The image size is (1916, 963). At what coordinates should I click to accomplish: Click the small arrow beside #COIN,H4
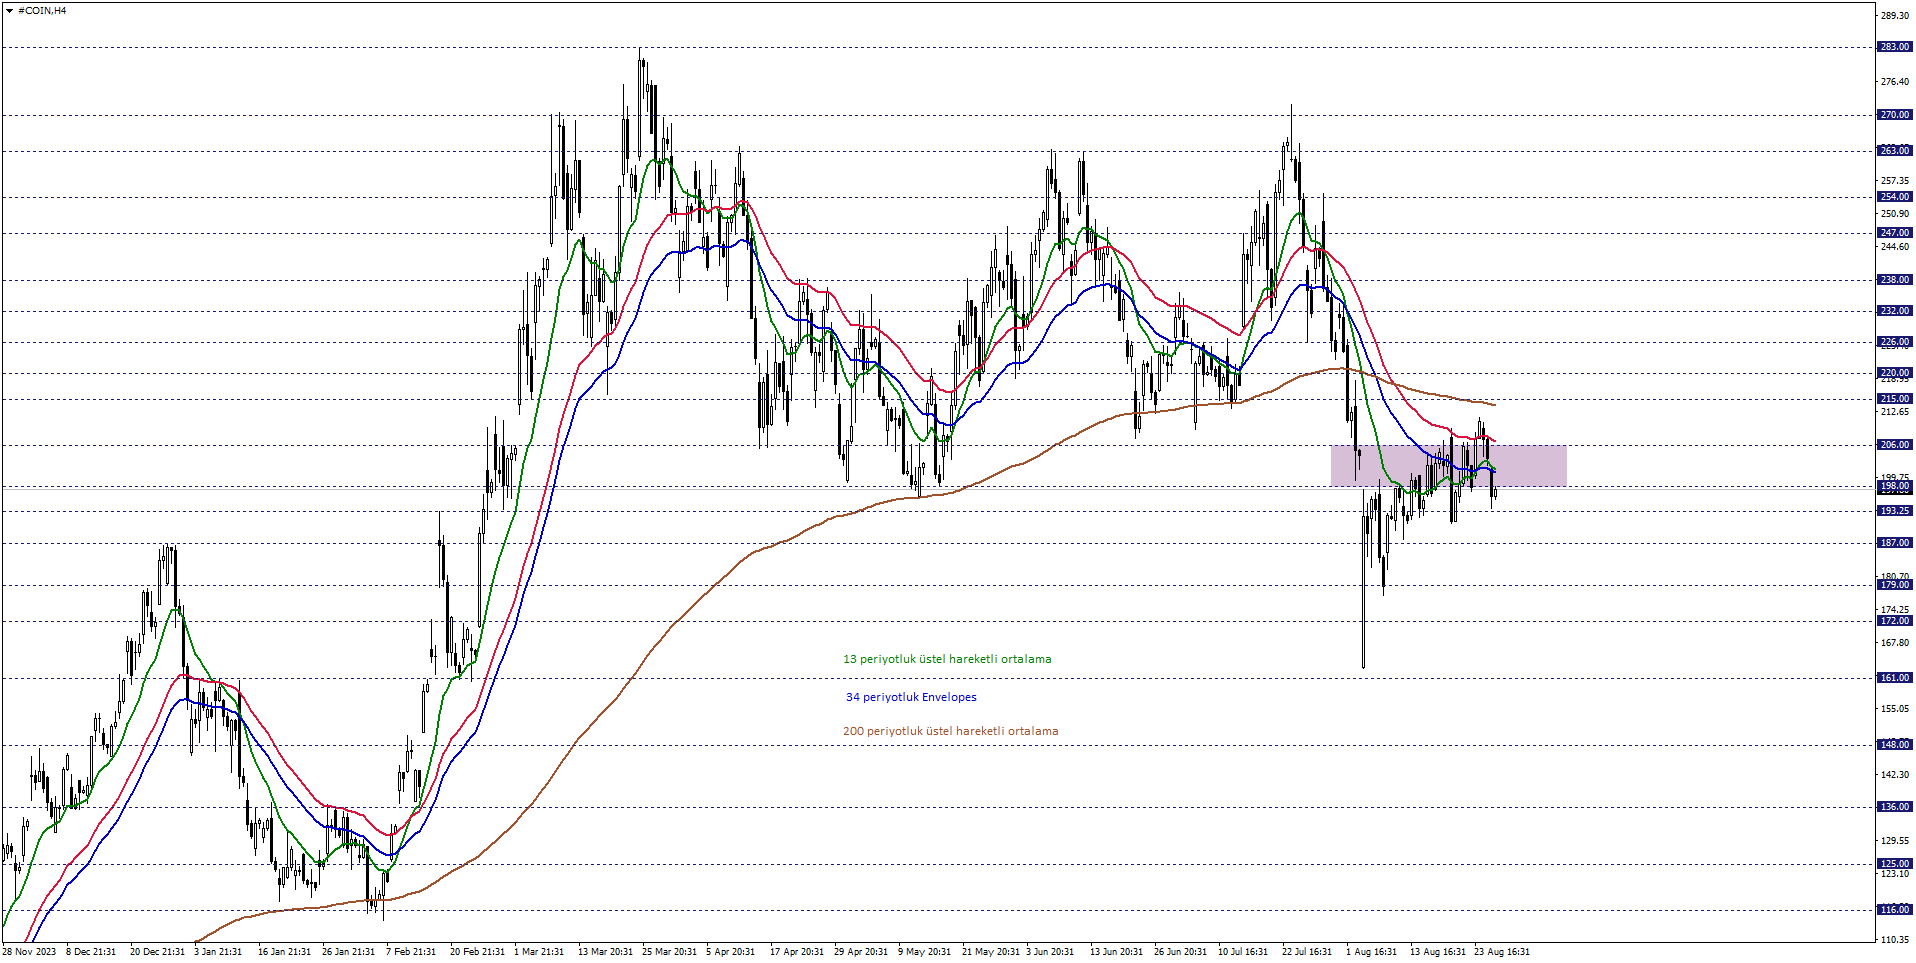click(x=9, y=11)
